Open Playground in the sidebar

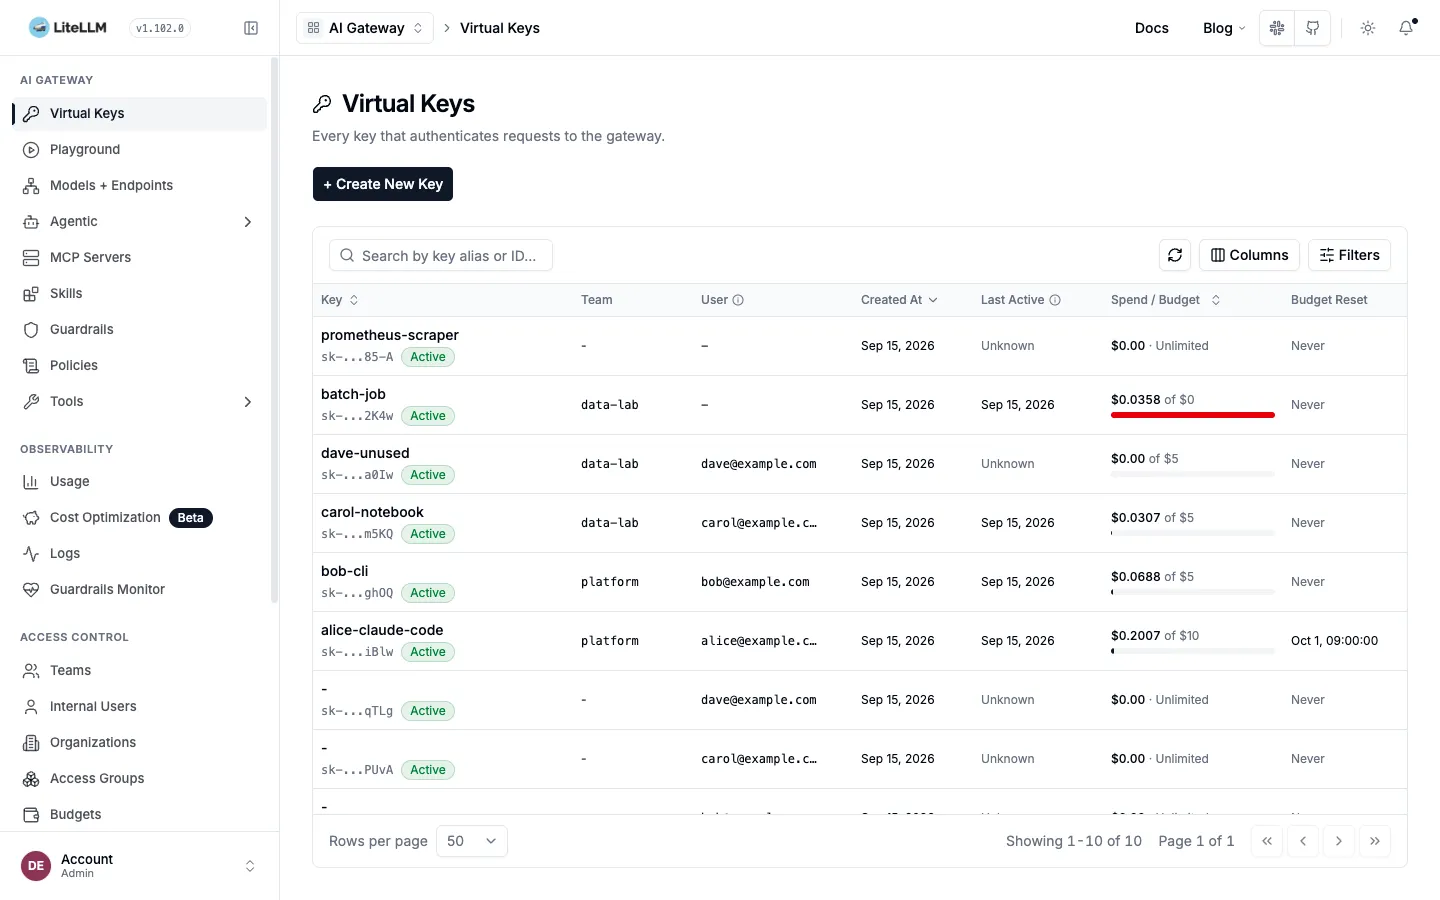click(x=139, y=149)
